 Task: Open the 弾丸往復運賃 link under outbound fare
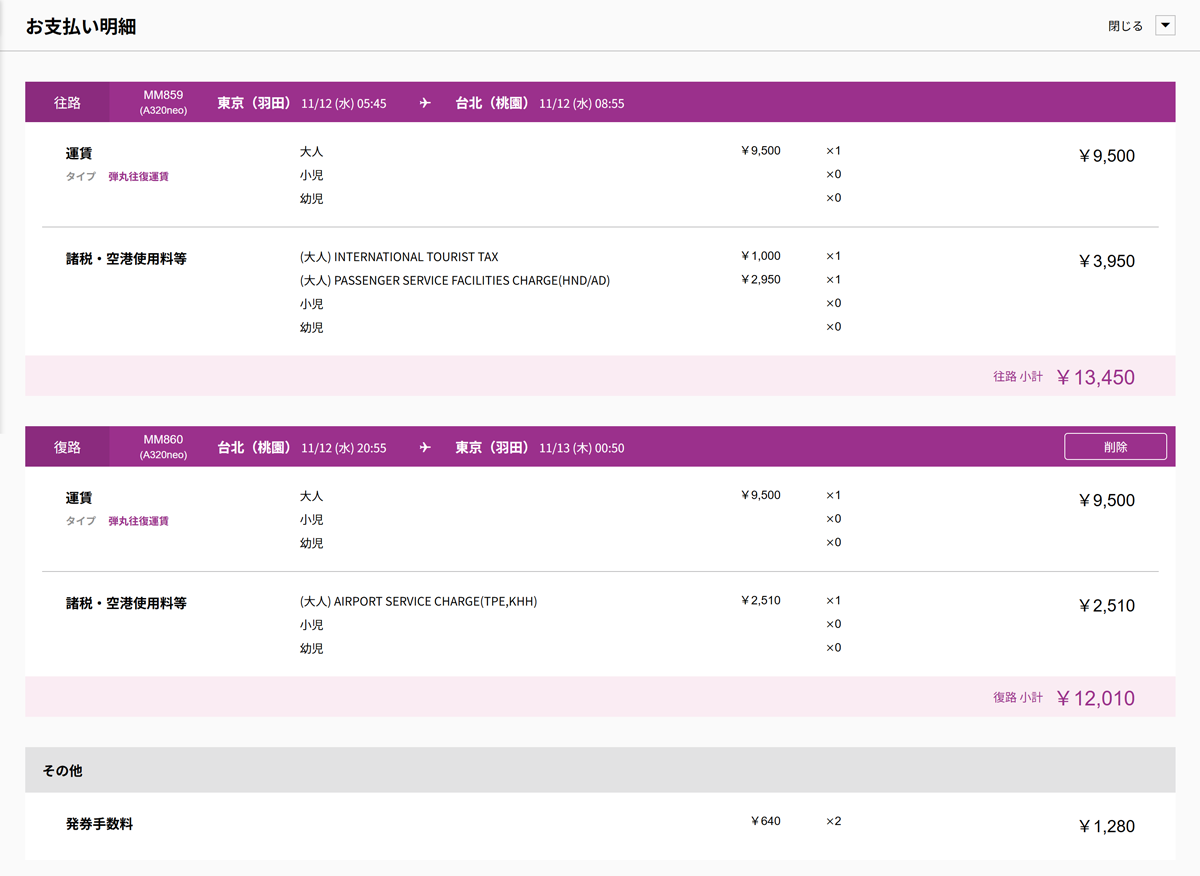pyautogui.click(x=138, y=177)
